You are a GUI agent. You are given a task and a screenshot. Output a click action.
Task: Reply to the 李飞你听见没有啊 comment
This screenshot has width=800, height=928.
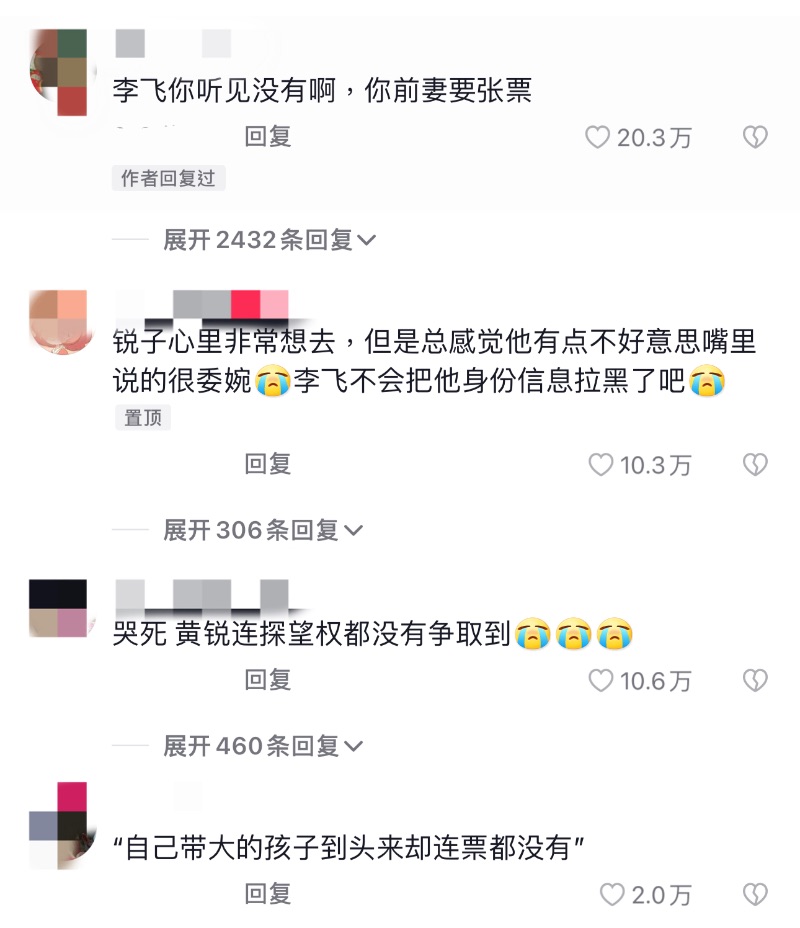click(268, 137)
